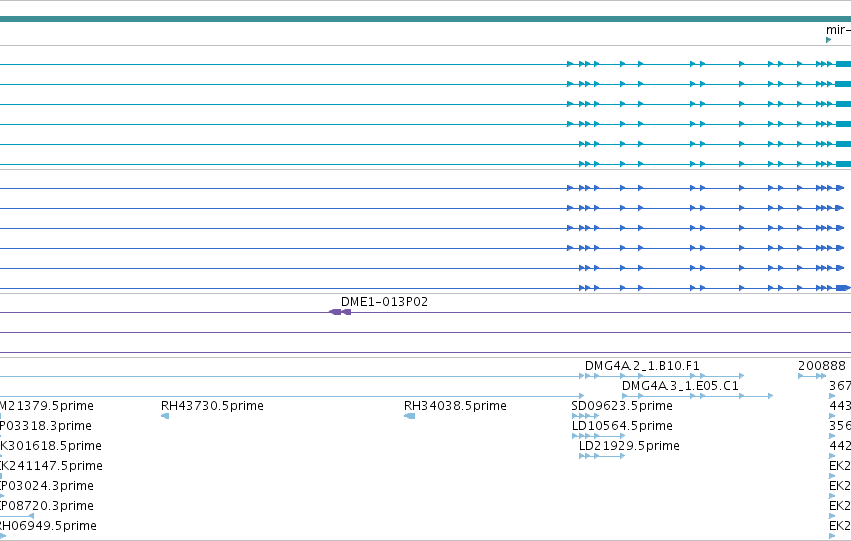The height and width of the screenshot is (541, 851).
Task: Click the EST feature under LD10564.5prime
Action: pos(598,436)
